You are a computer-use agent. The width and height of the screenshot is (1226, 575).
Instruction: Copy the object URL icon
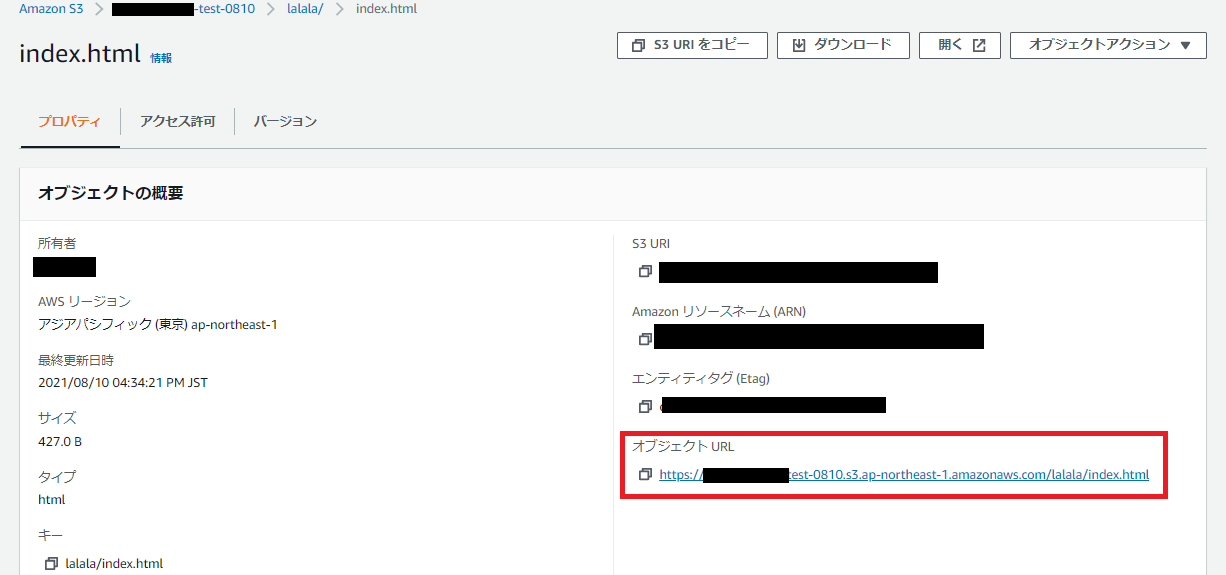645,474
